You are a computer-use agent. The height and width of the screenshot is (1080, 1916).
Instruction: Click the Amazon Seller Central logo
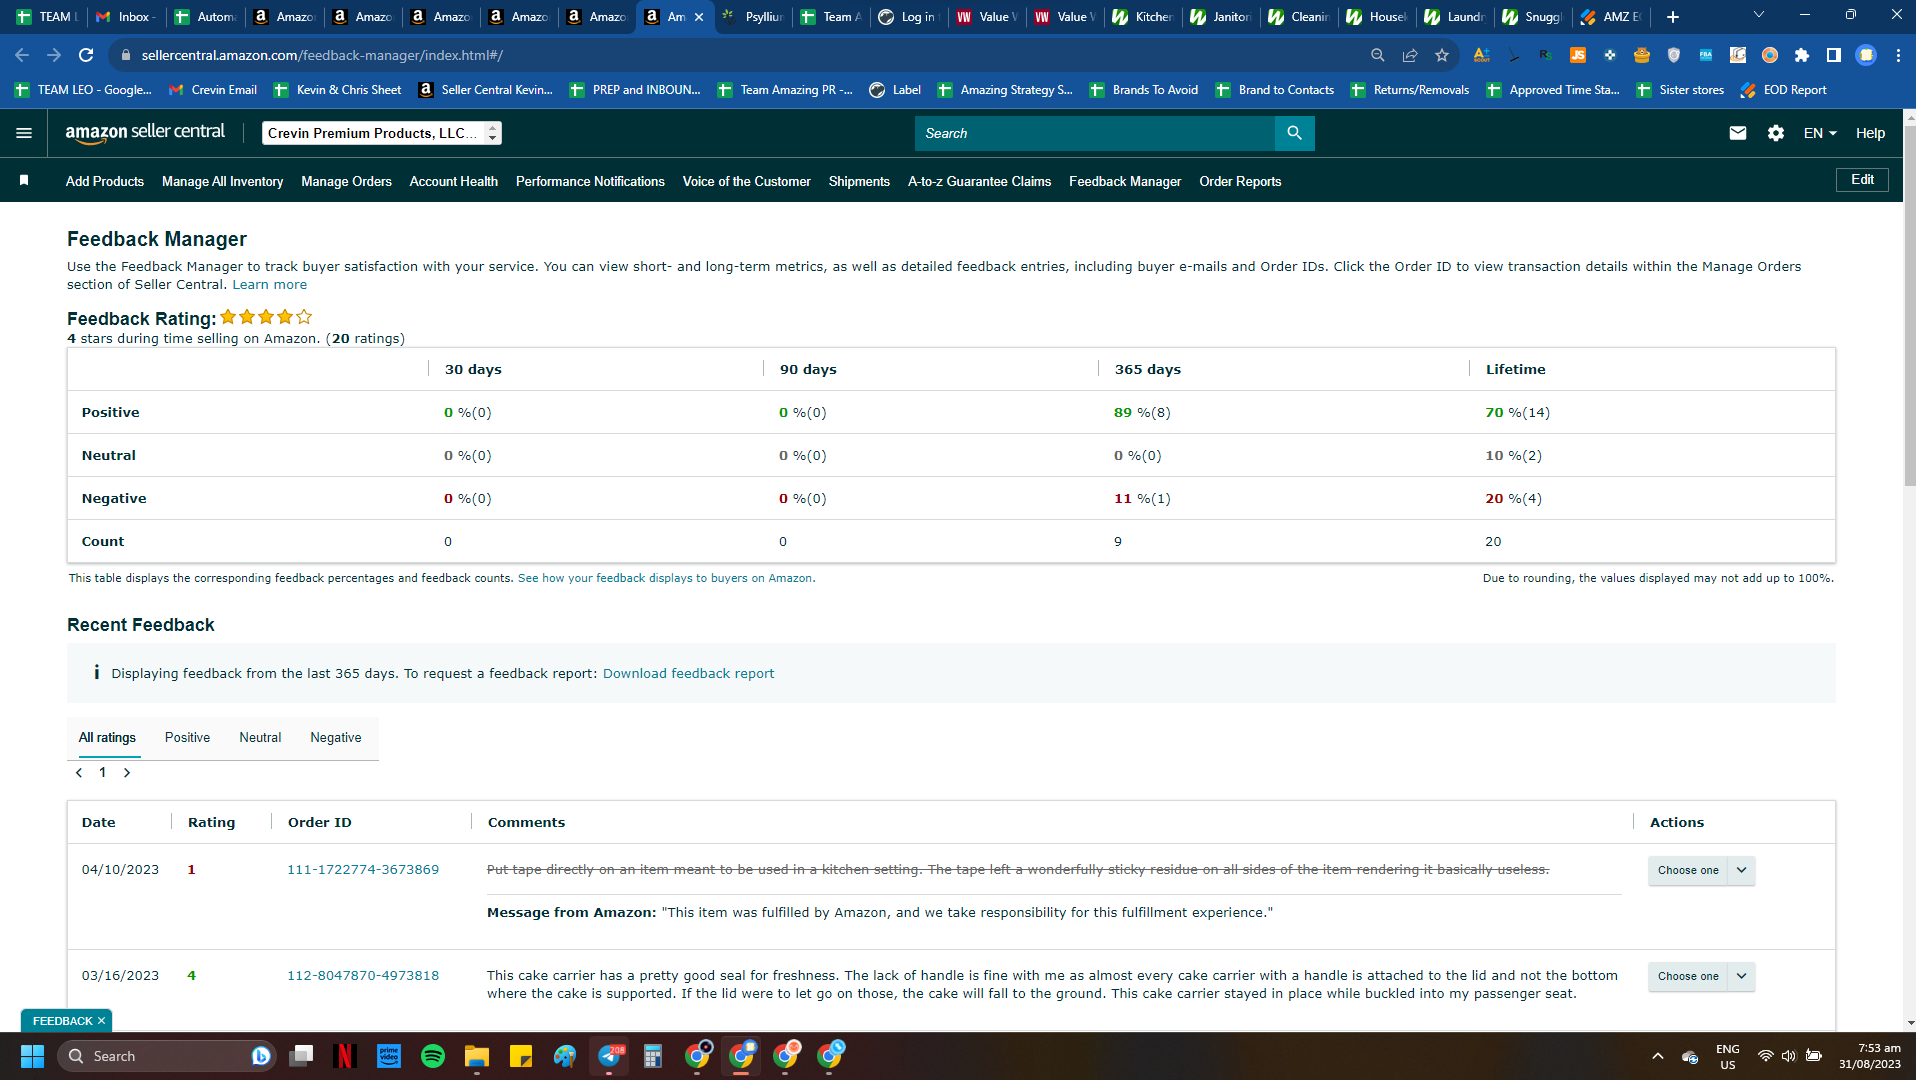pyautogui.click(x=145, y=133)
